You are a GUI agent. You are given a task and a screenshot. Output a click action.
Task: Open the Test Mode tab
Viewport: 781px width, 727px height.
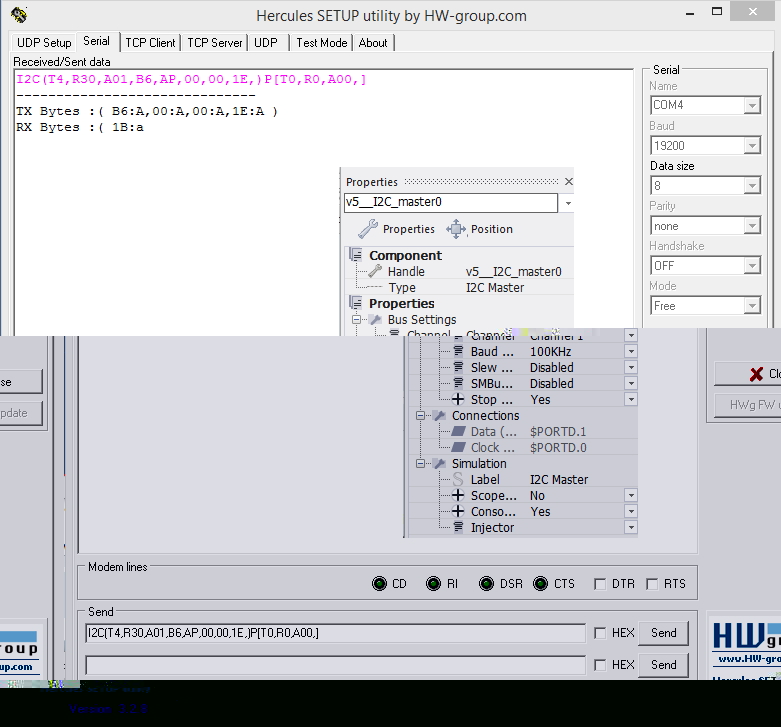coord(322,43)
